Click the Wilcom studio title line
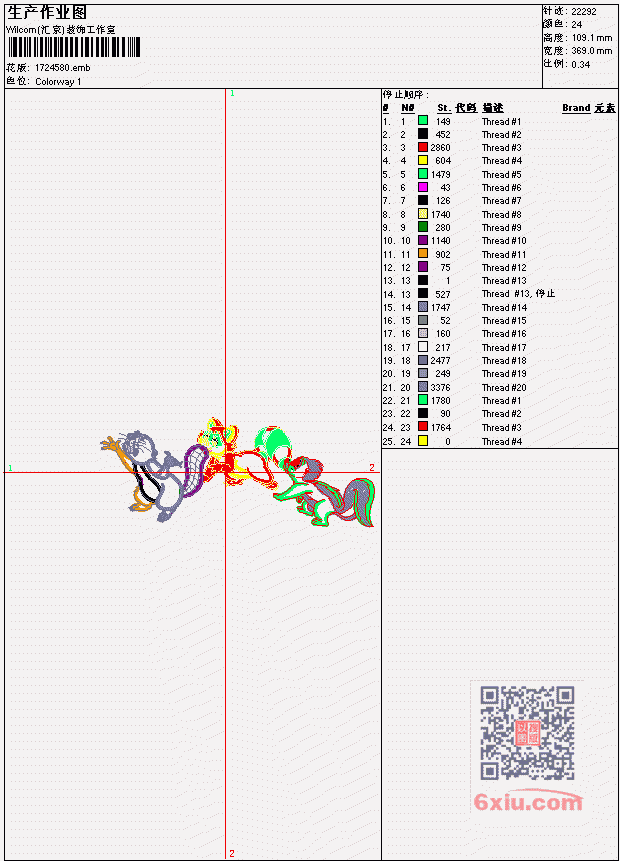Screen dimensions: 620x861 coord(60,30)
